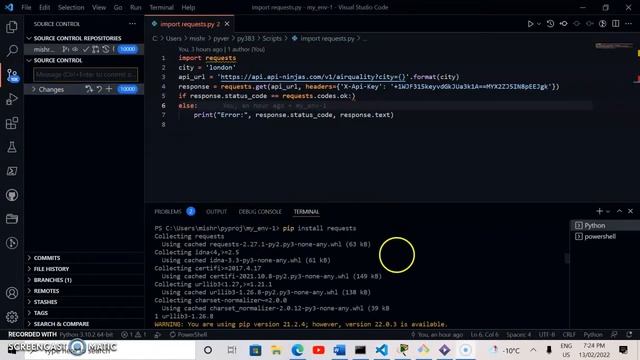Open File Explorer from taskbar
Screen dimensions: 640x360
276,350
